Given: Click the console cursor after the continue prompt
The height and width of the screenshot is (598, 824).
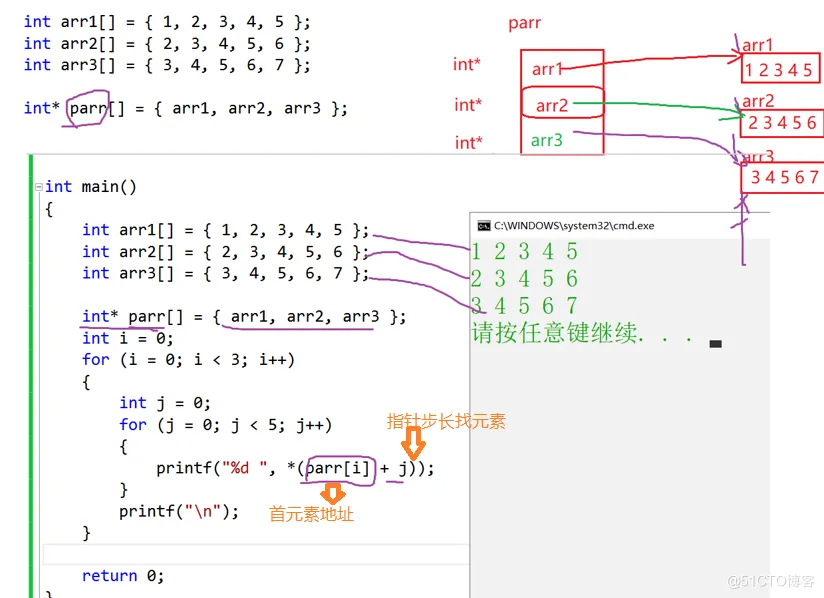Looking at the screenshot, I should pyautogui.click(x=715, y=344).
